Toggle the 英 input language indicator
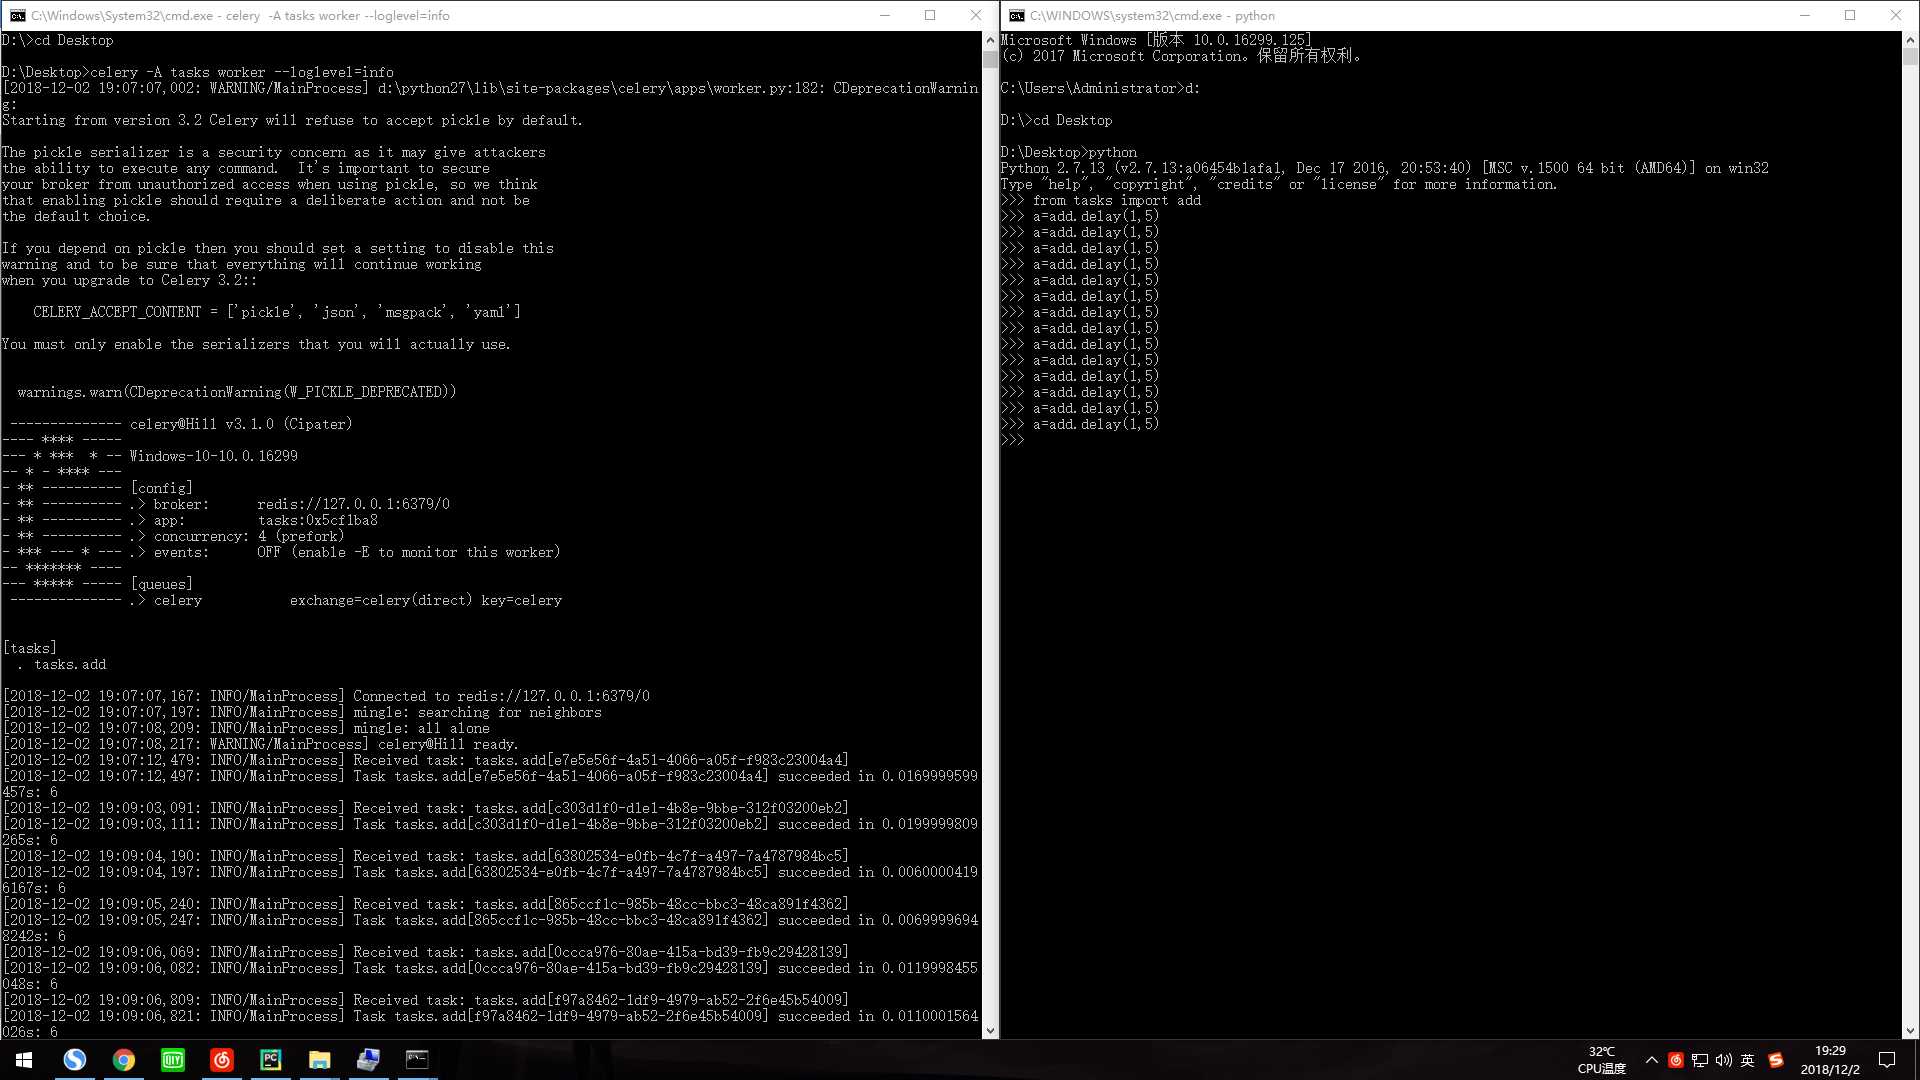The width and height of the screenshot is (1920, 1080). point(1747,1060)
